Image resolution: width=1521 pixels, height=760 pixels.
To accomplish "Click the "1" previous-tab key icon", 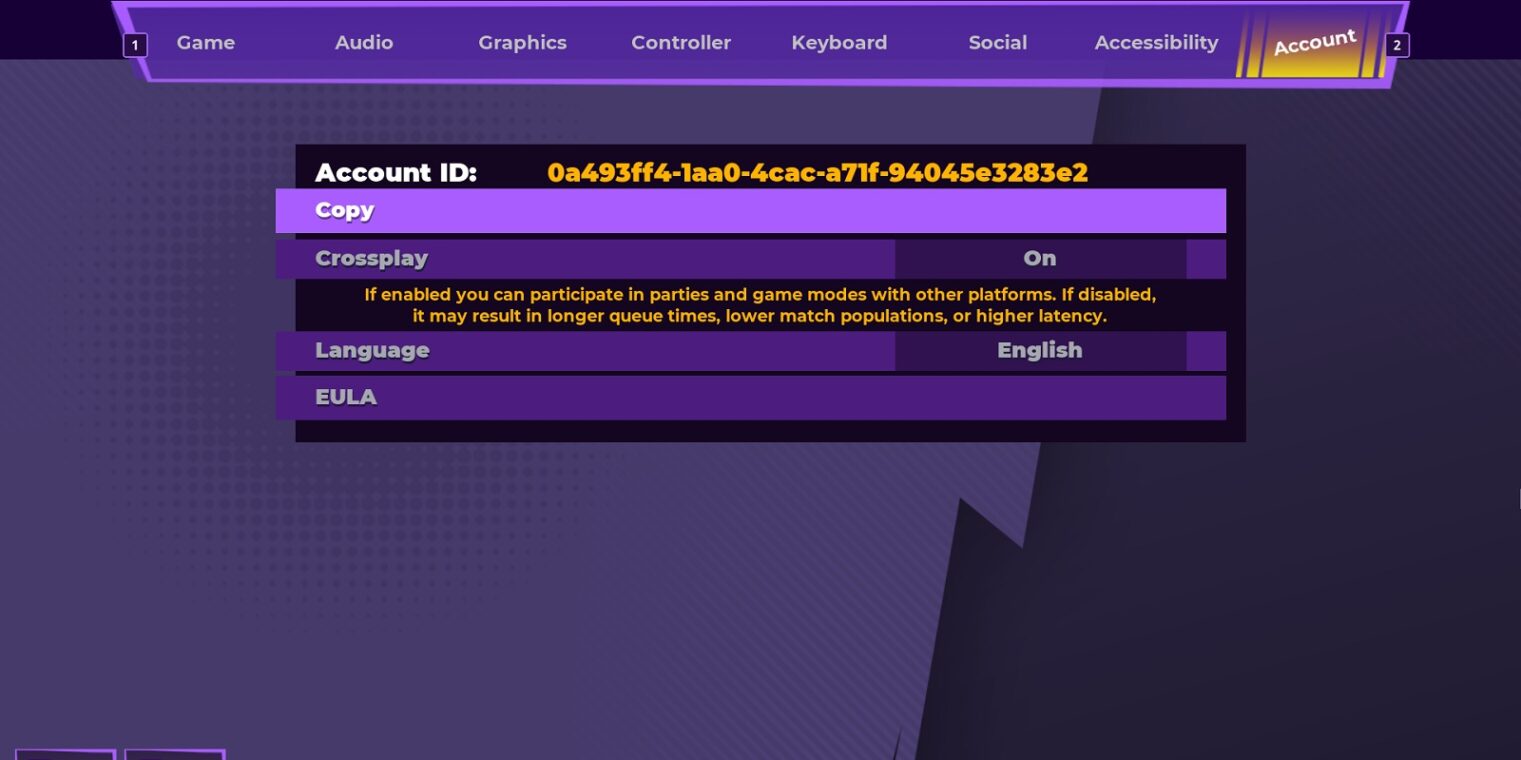I will point(135,45).
